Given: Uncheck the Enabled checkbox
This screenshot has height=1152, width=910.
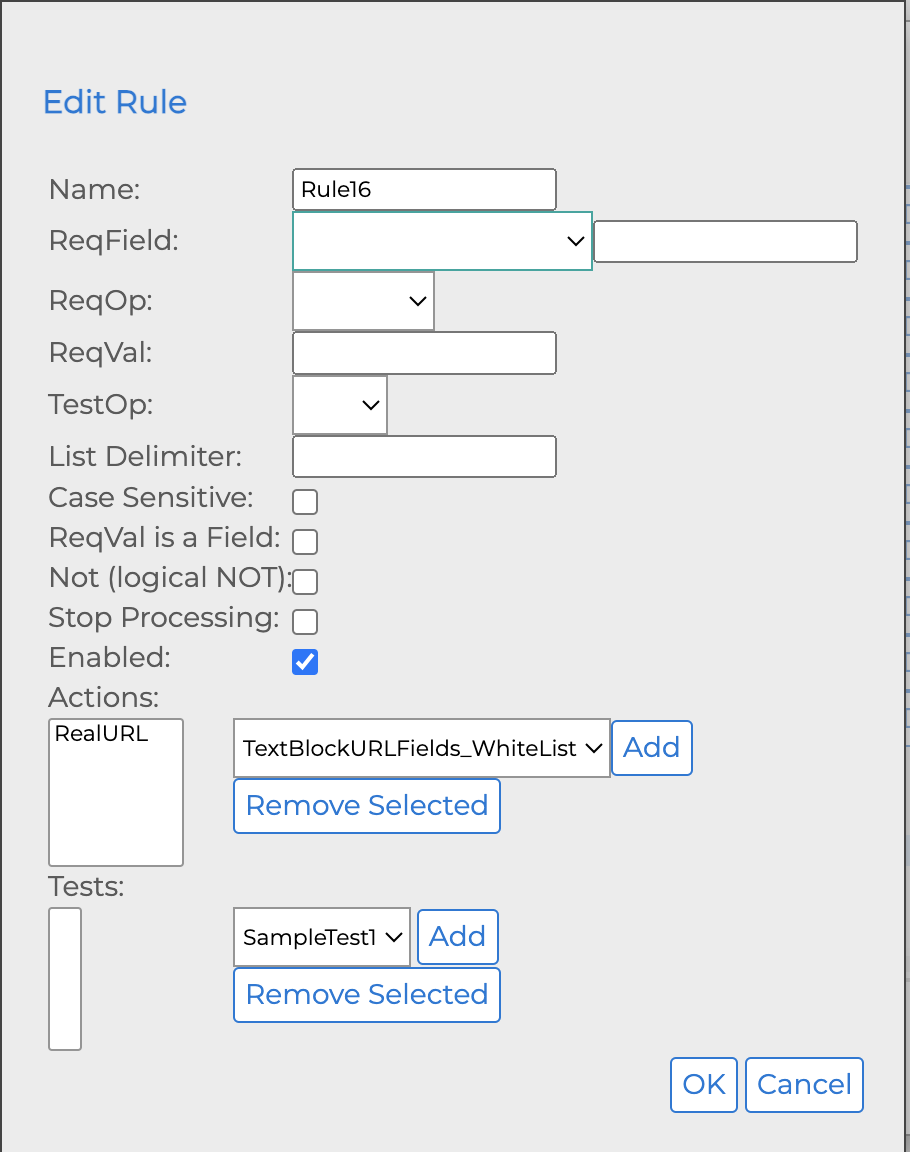Looking at the screenshot, I should tap(305, 662).
